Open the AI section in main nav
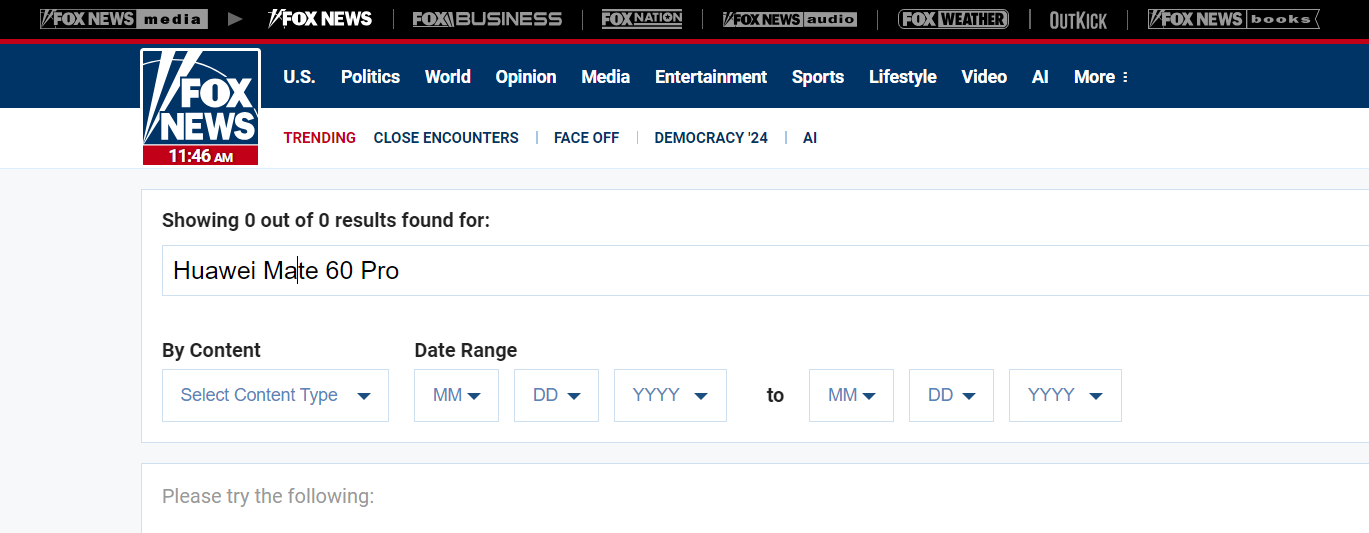The width and height of the screenshot is (1369, 533). coord(1040,77)
